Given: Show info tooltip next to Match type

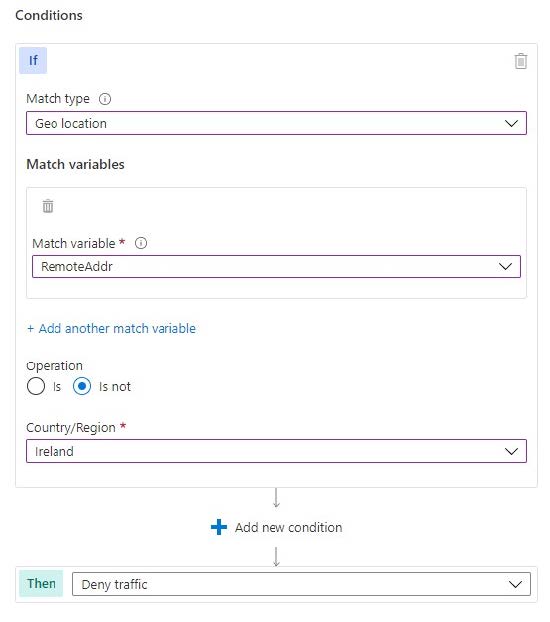Looking at the screenshot, I should [x=105, y=99].
